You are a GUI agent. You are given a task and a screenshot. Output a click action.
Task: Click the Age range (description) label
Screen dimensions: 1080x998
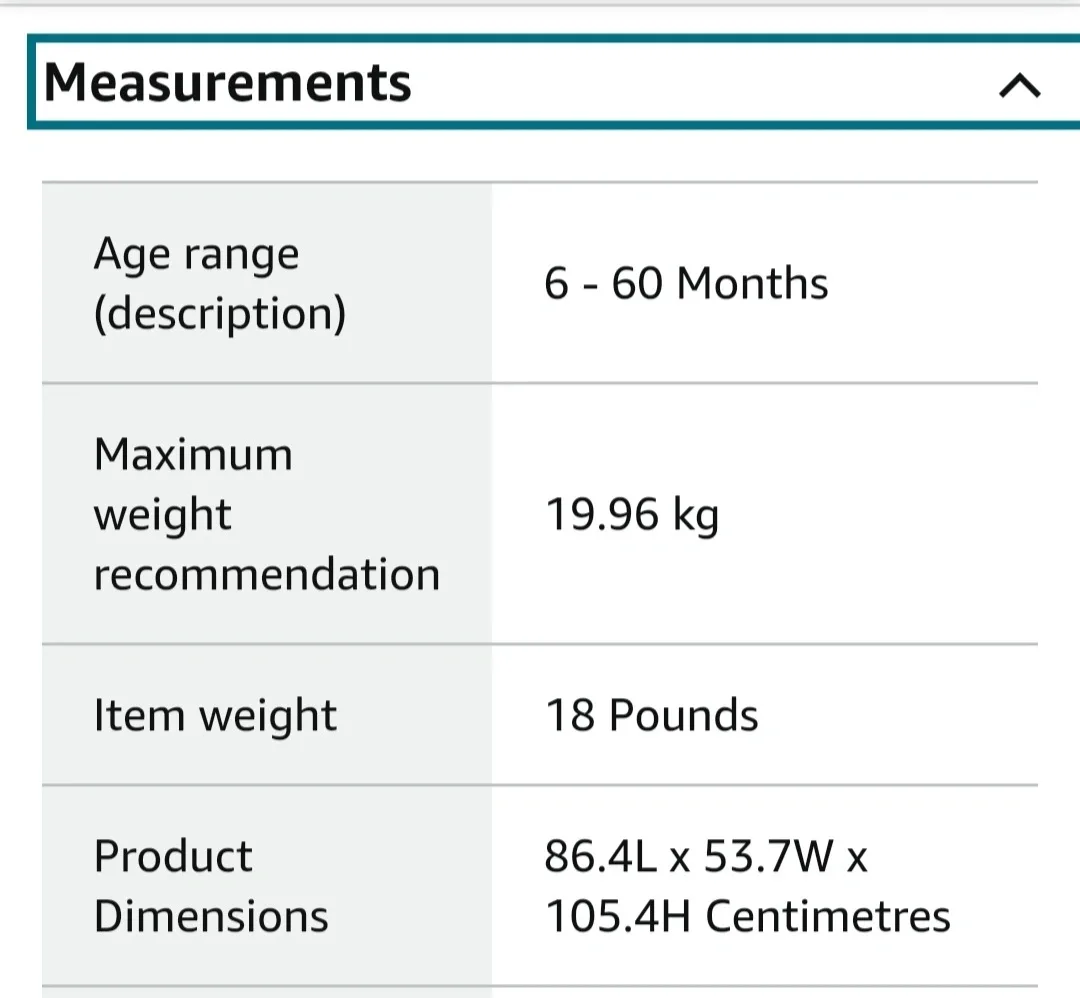pos(220,282)
